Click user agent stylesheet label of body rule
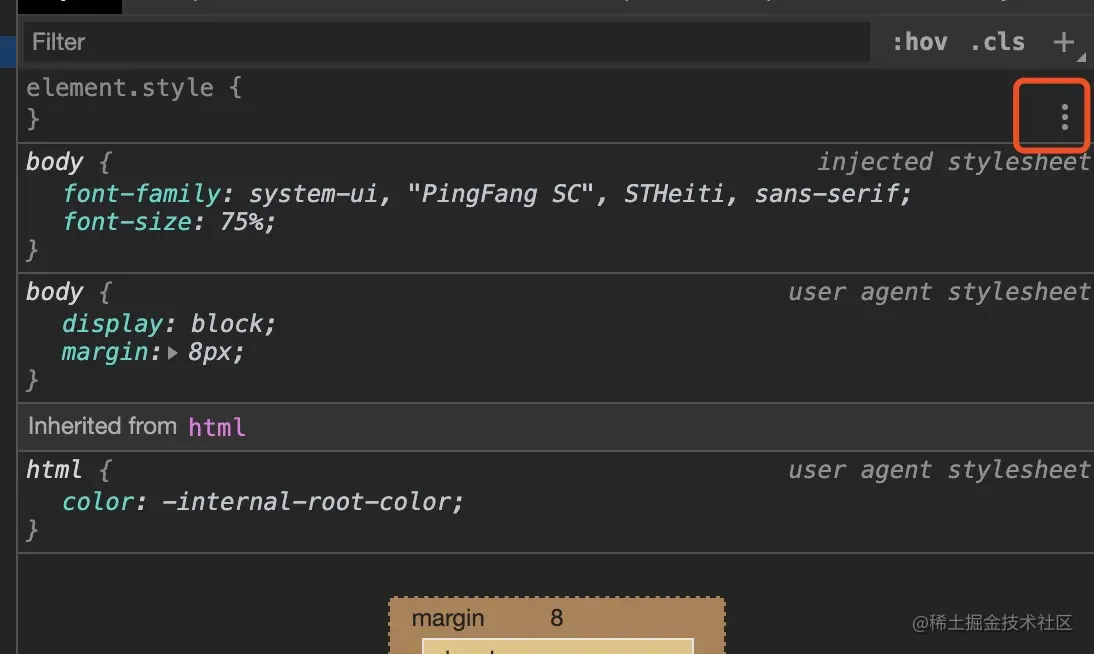The height and width of the screenshot is (654, 1094). [x=938, y=292]
